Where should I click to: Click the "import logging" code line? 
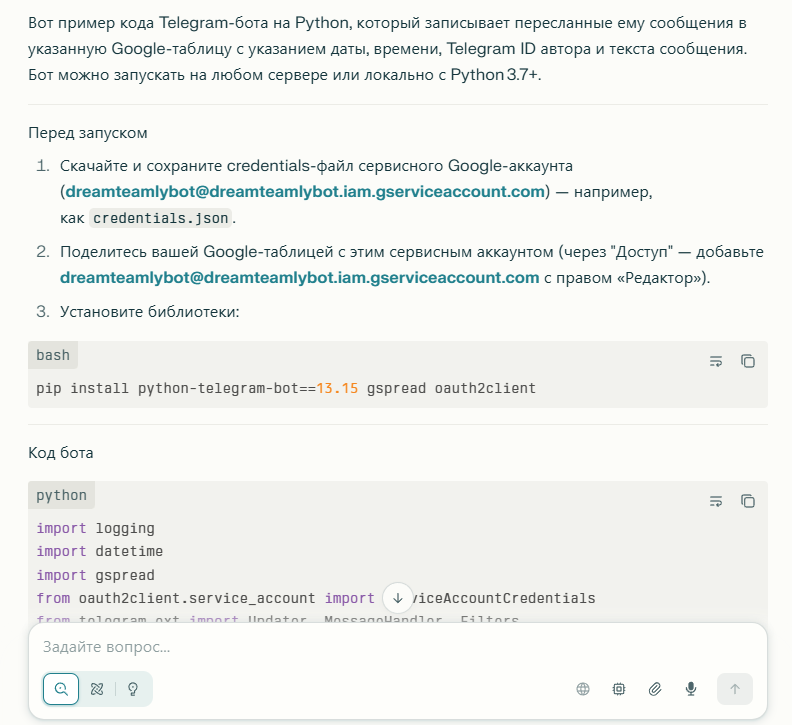[95, 528]
